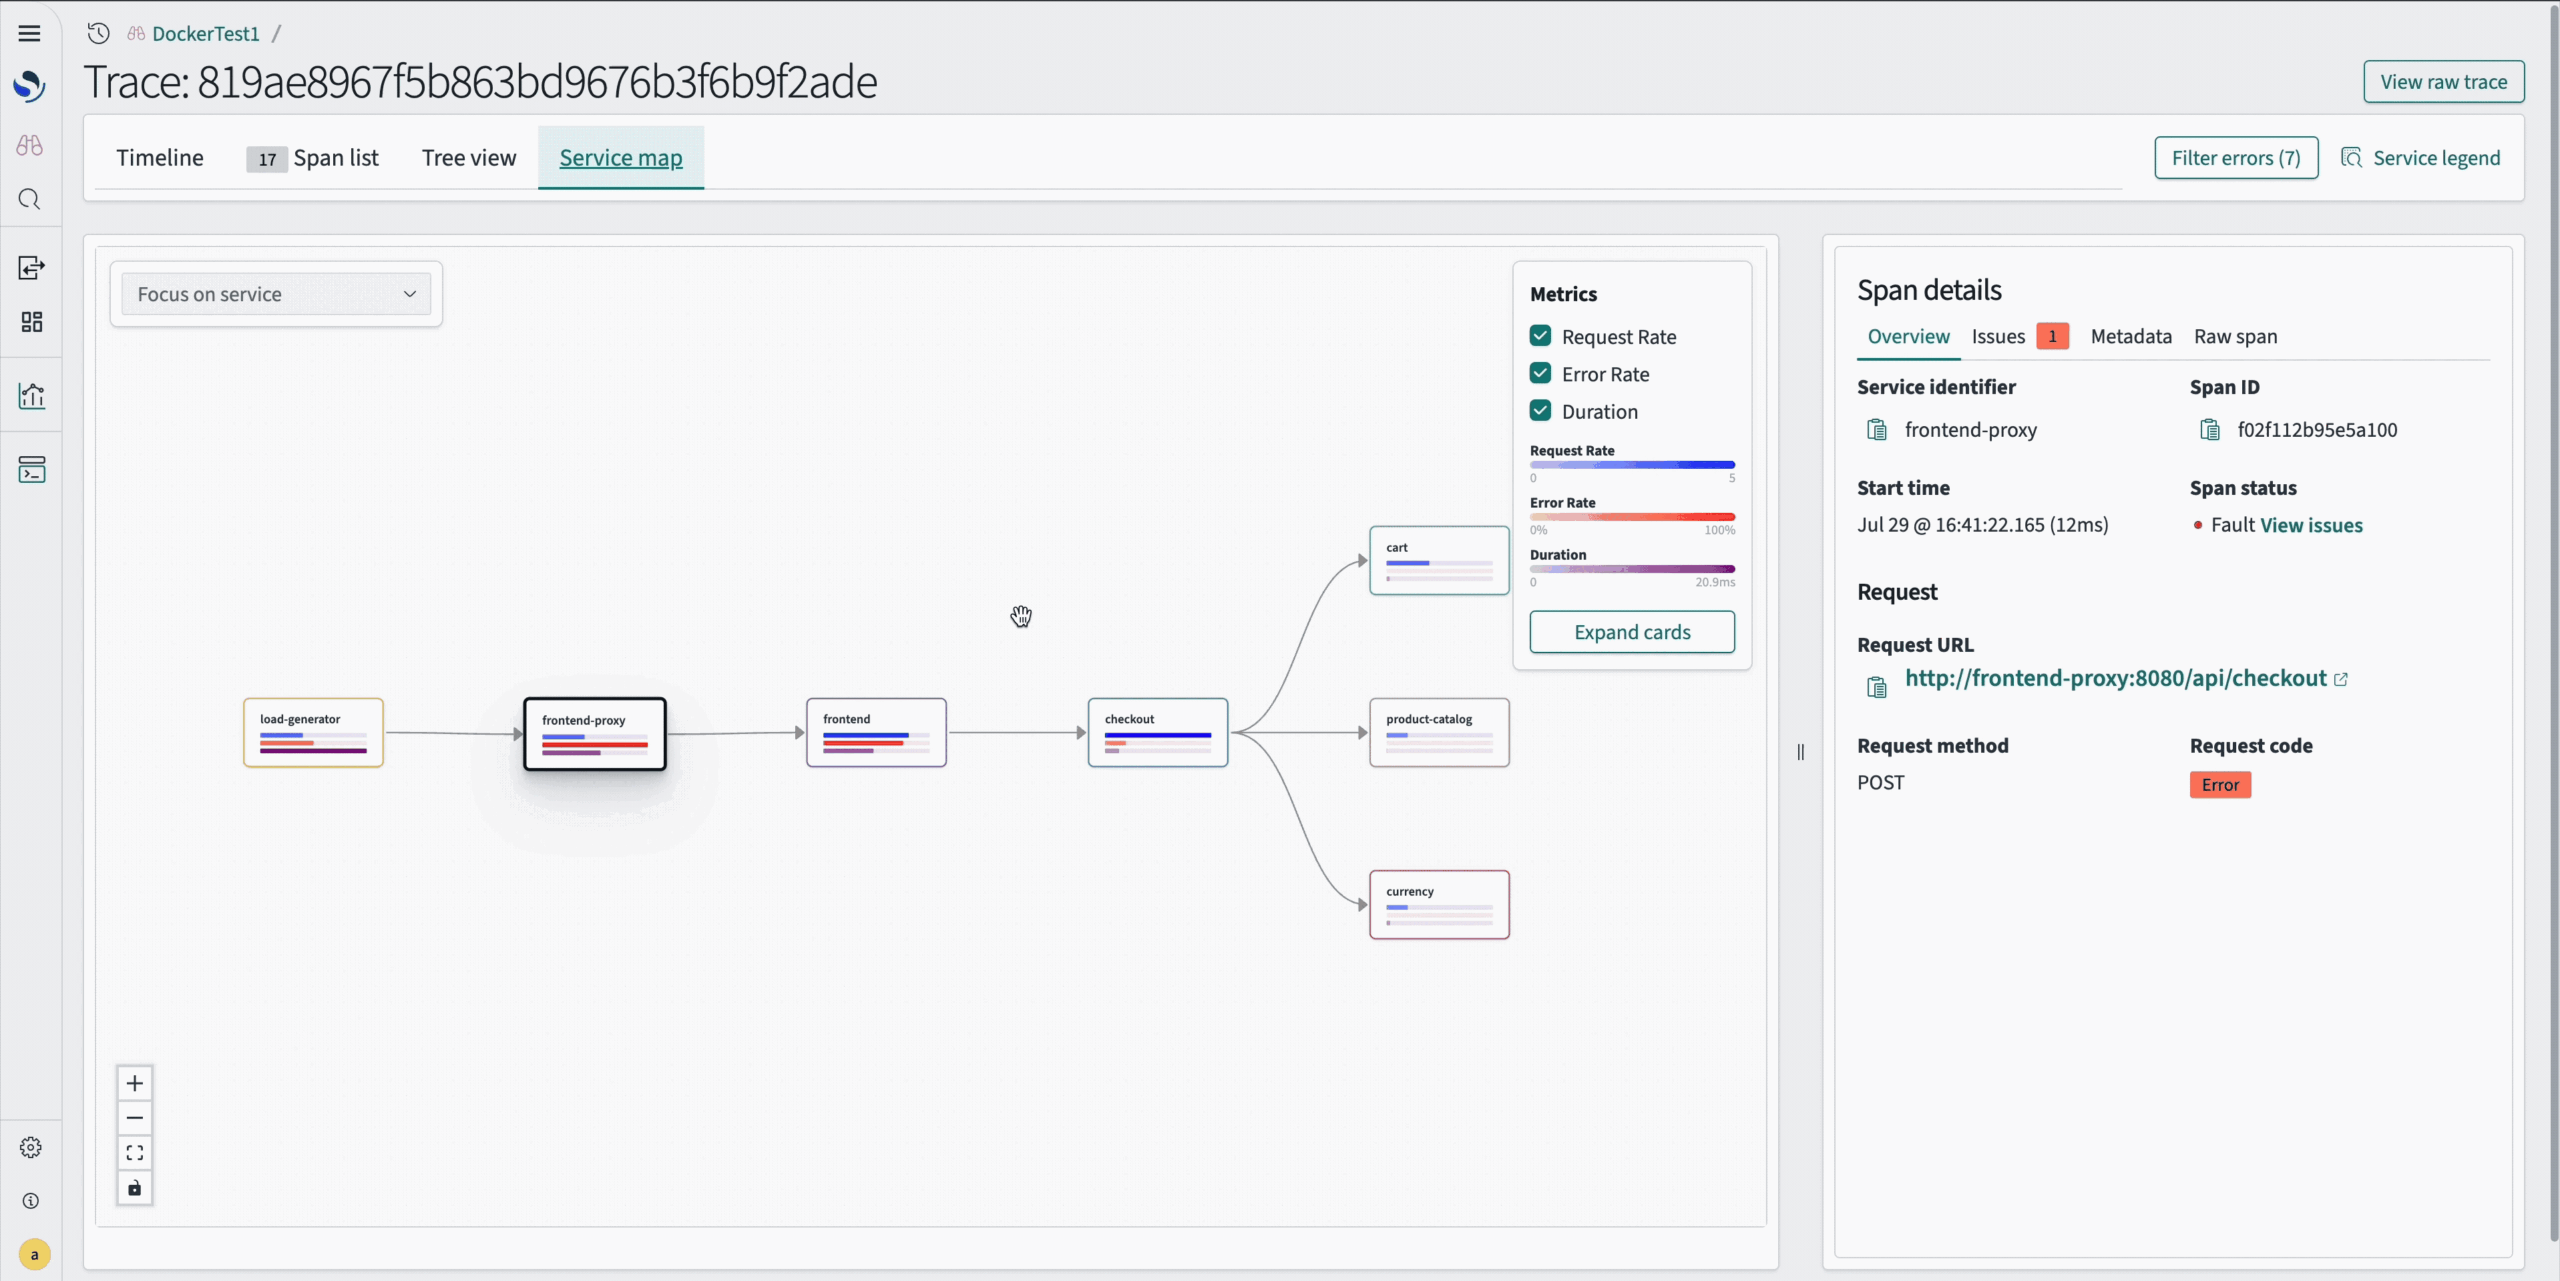
Task: Fit service map to view
Action: 135,1153
